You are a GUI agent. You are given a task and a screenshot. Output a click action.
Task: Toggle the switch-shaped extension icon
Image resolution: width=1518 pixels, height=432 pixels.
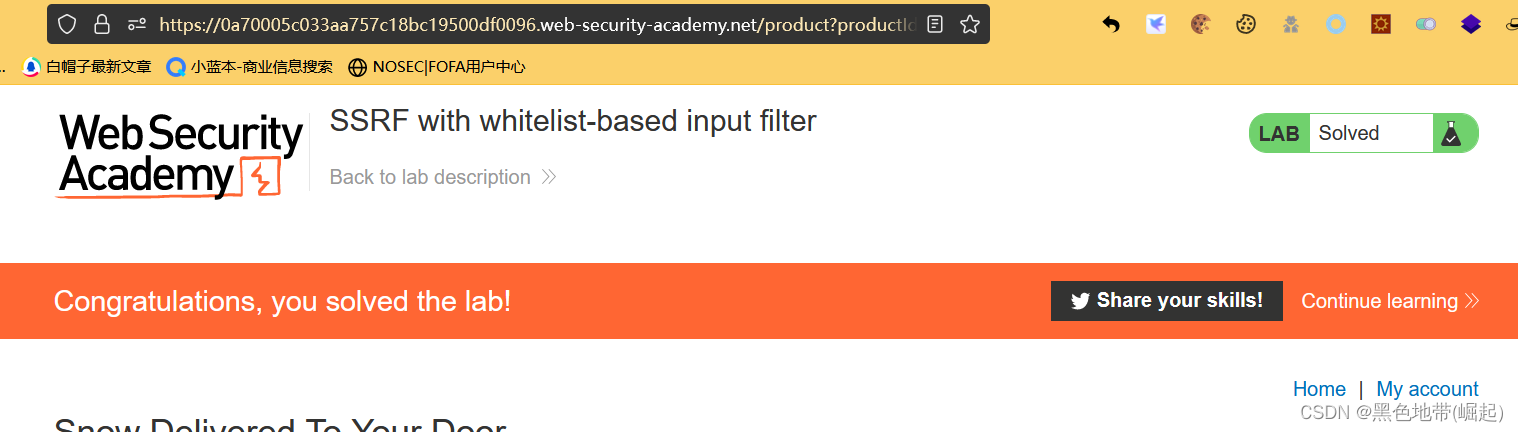1426,24
